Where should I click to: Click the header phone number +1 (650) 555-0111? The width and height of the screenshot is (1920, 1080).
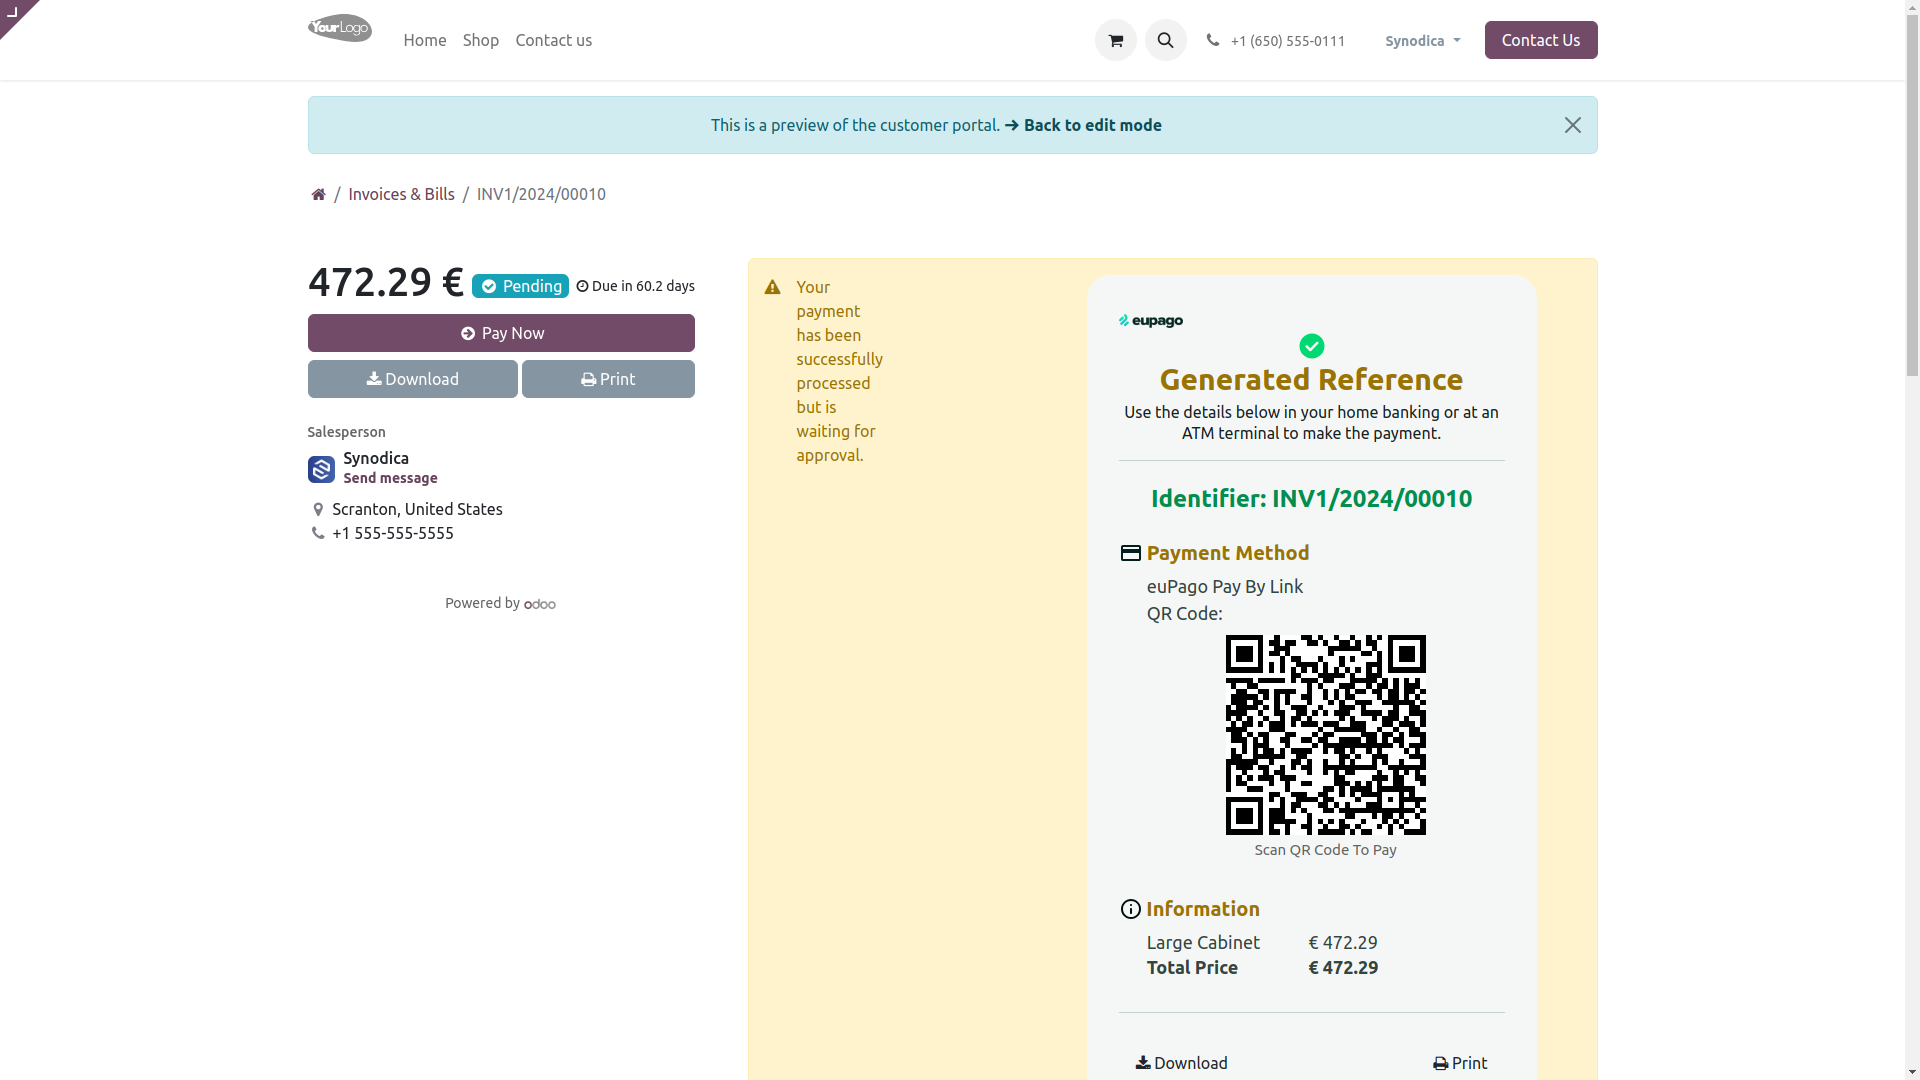coord(1287,41)
